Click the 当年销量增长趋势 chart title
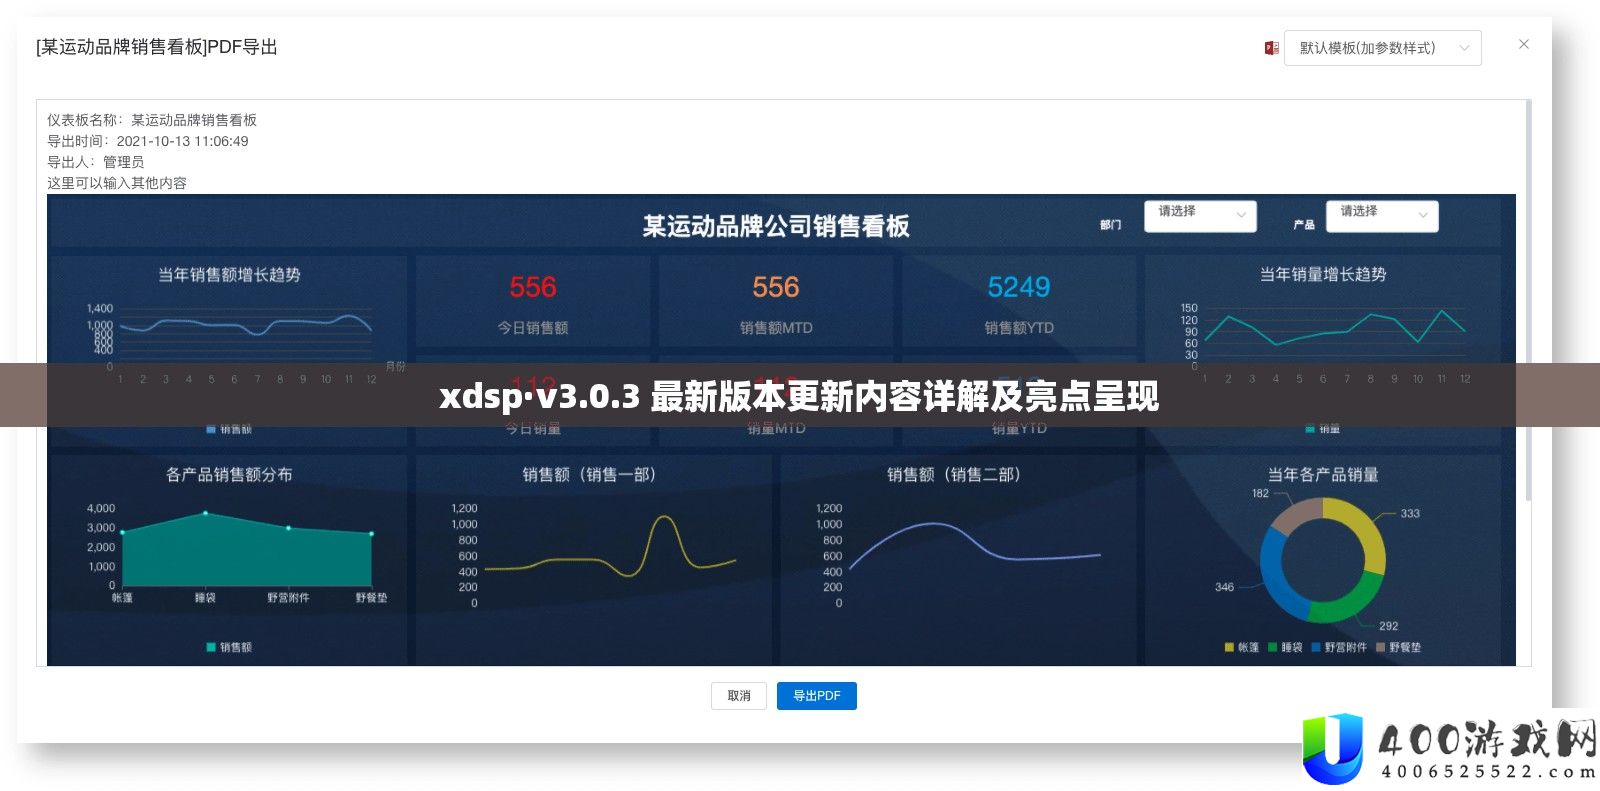The width and height of the screenshot is (1600, 791). [1323, 275]
